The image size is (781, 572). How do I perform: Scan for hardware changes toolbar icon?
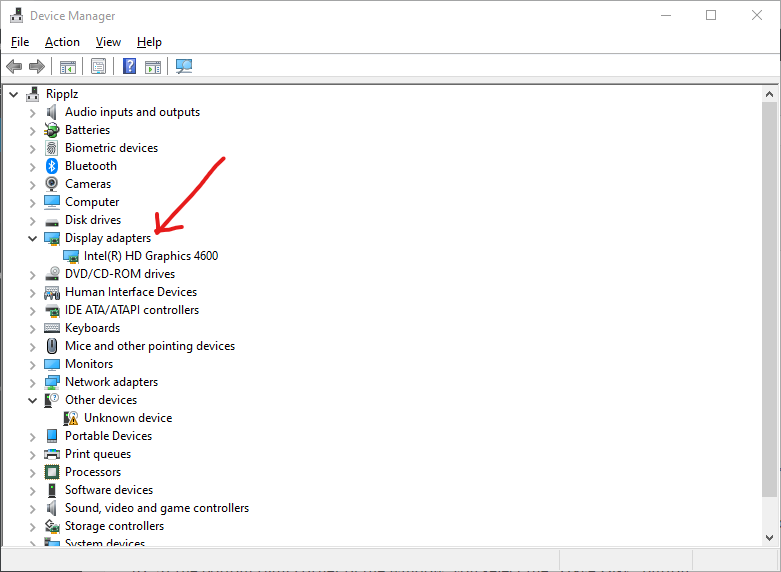[x=184, y=66]
